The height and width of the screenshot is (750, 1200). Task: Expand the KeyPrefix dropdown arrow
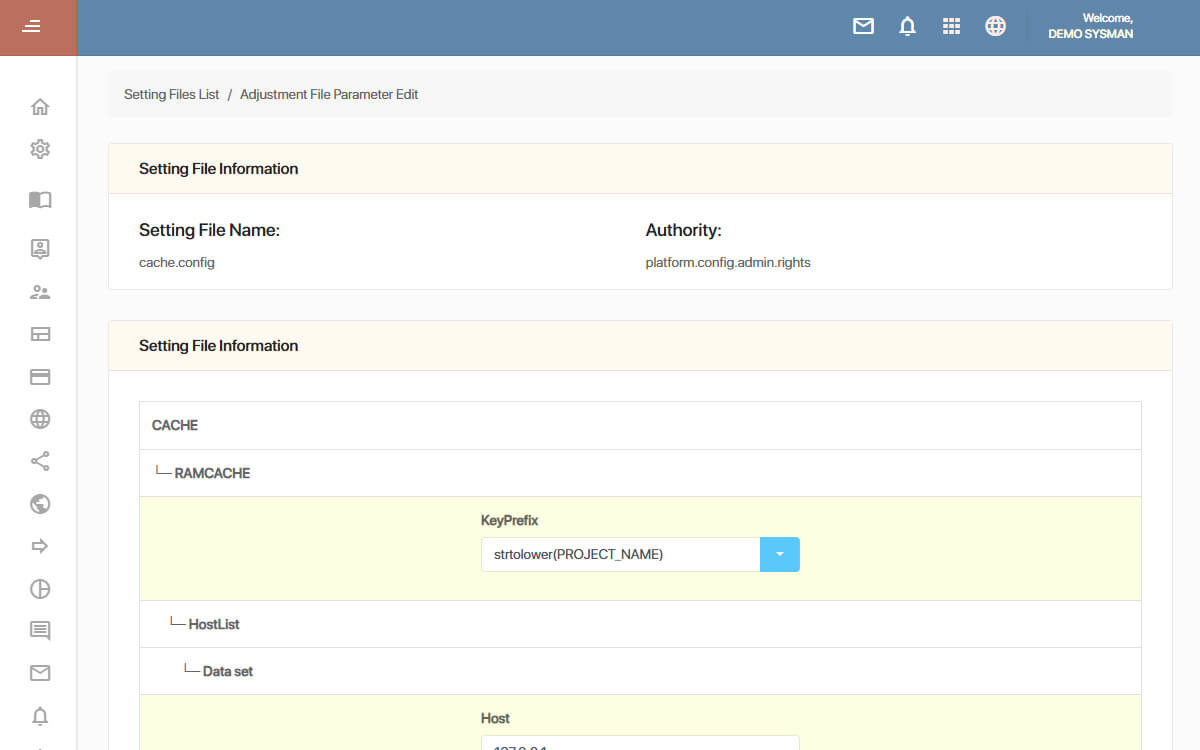[x=780, y=554]
